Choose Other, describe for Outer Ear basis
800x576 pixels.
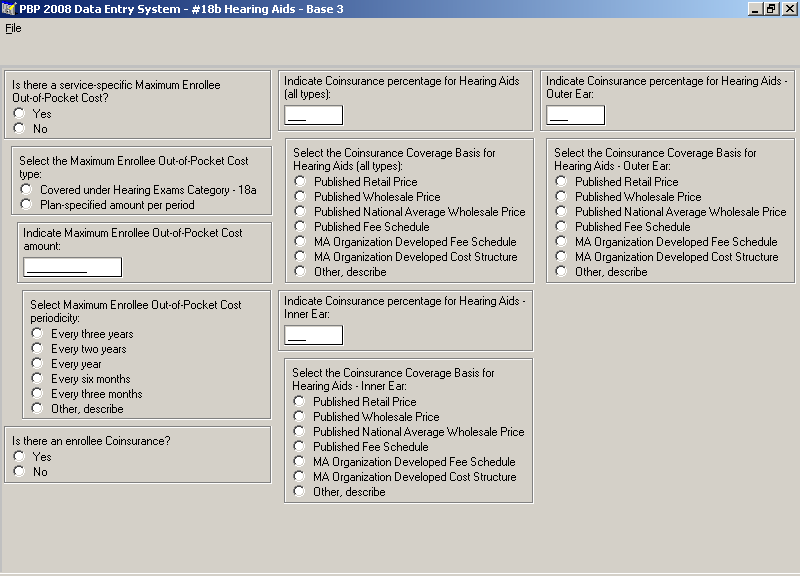point(561,271)
